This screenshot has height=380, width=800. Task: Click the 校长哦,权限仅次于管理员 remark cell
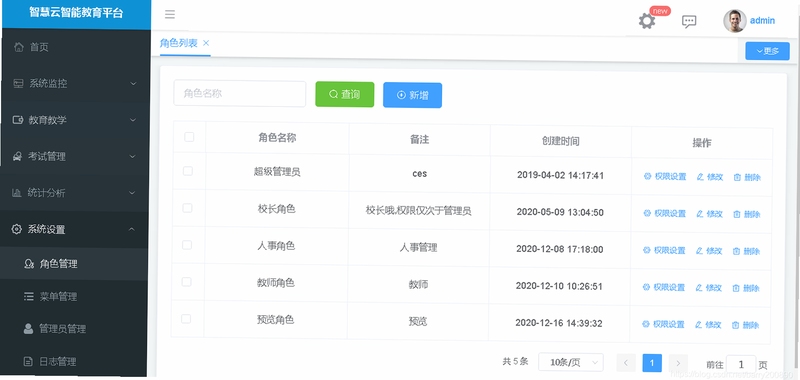point(418,211)
